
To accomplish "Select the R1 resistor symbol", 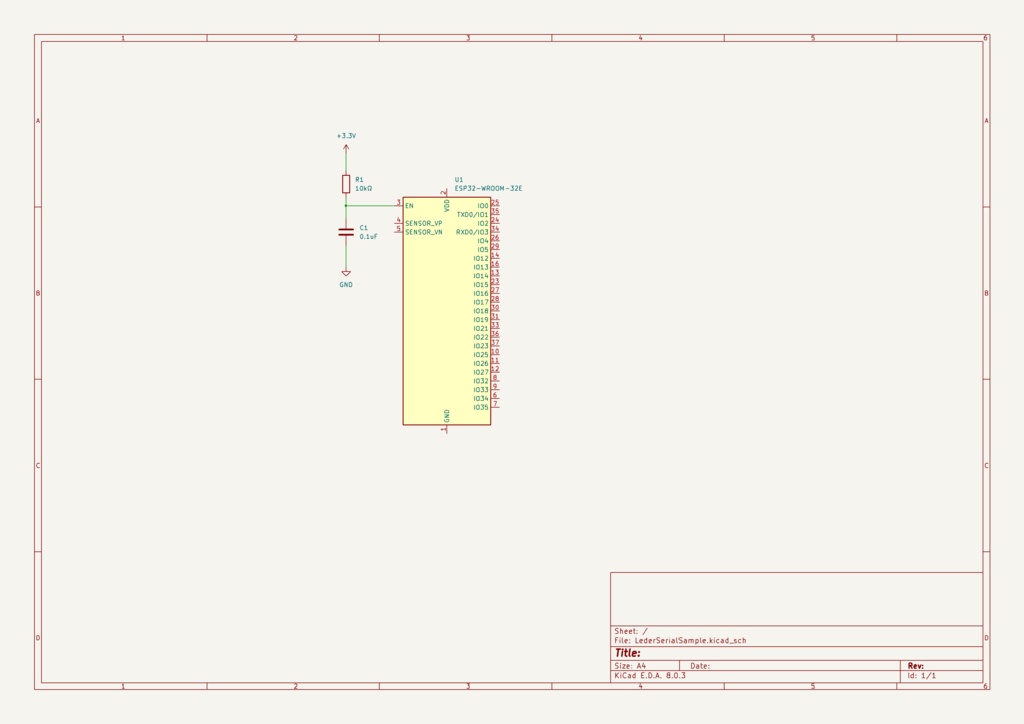I will [x=345, y=182].
